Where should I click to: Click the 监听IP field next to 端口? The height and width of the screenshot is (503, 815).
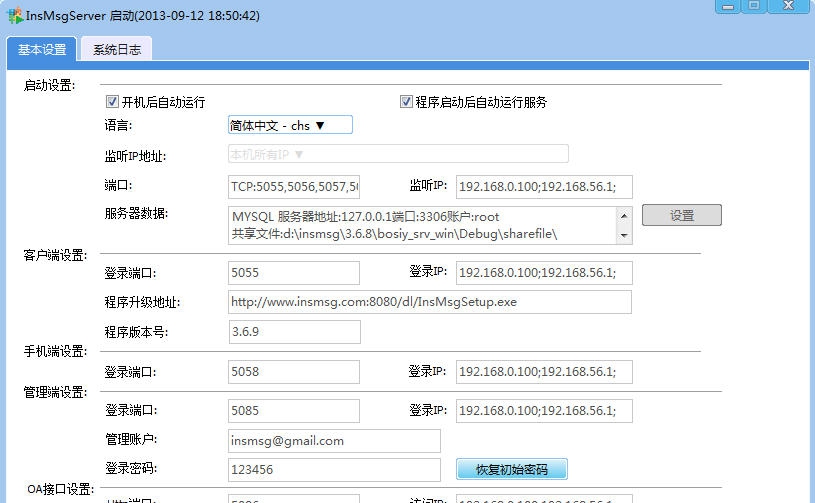[544, 187]
